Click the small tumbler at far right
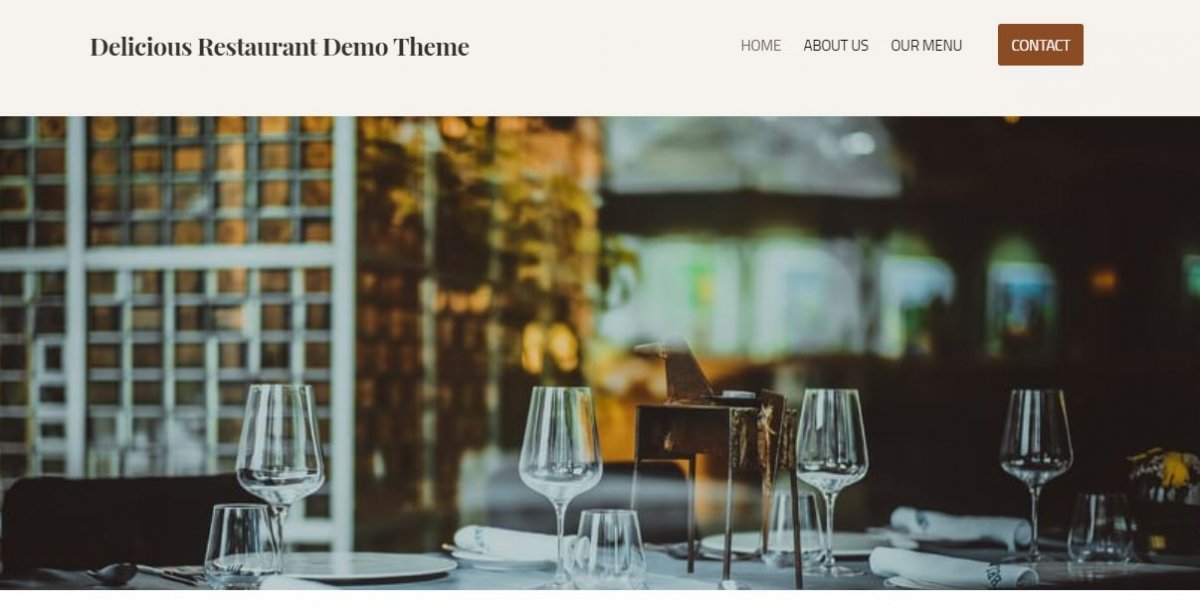1200x608 pixels. (x=1100, y=527)
